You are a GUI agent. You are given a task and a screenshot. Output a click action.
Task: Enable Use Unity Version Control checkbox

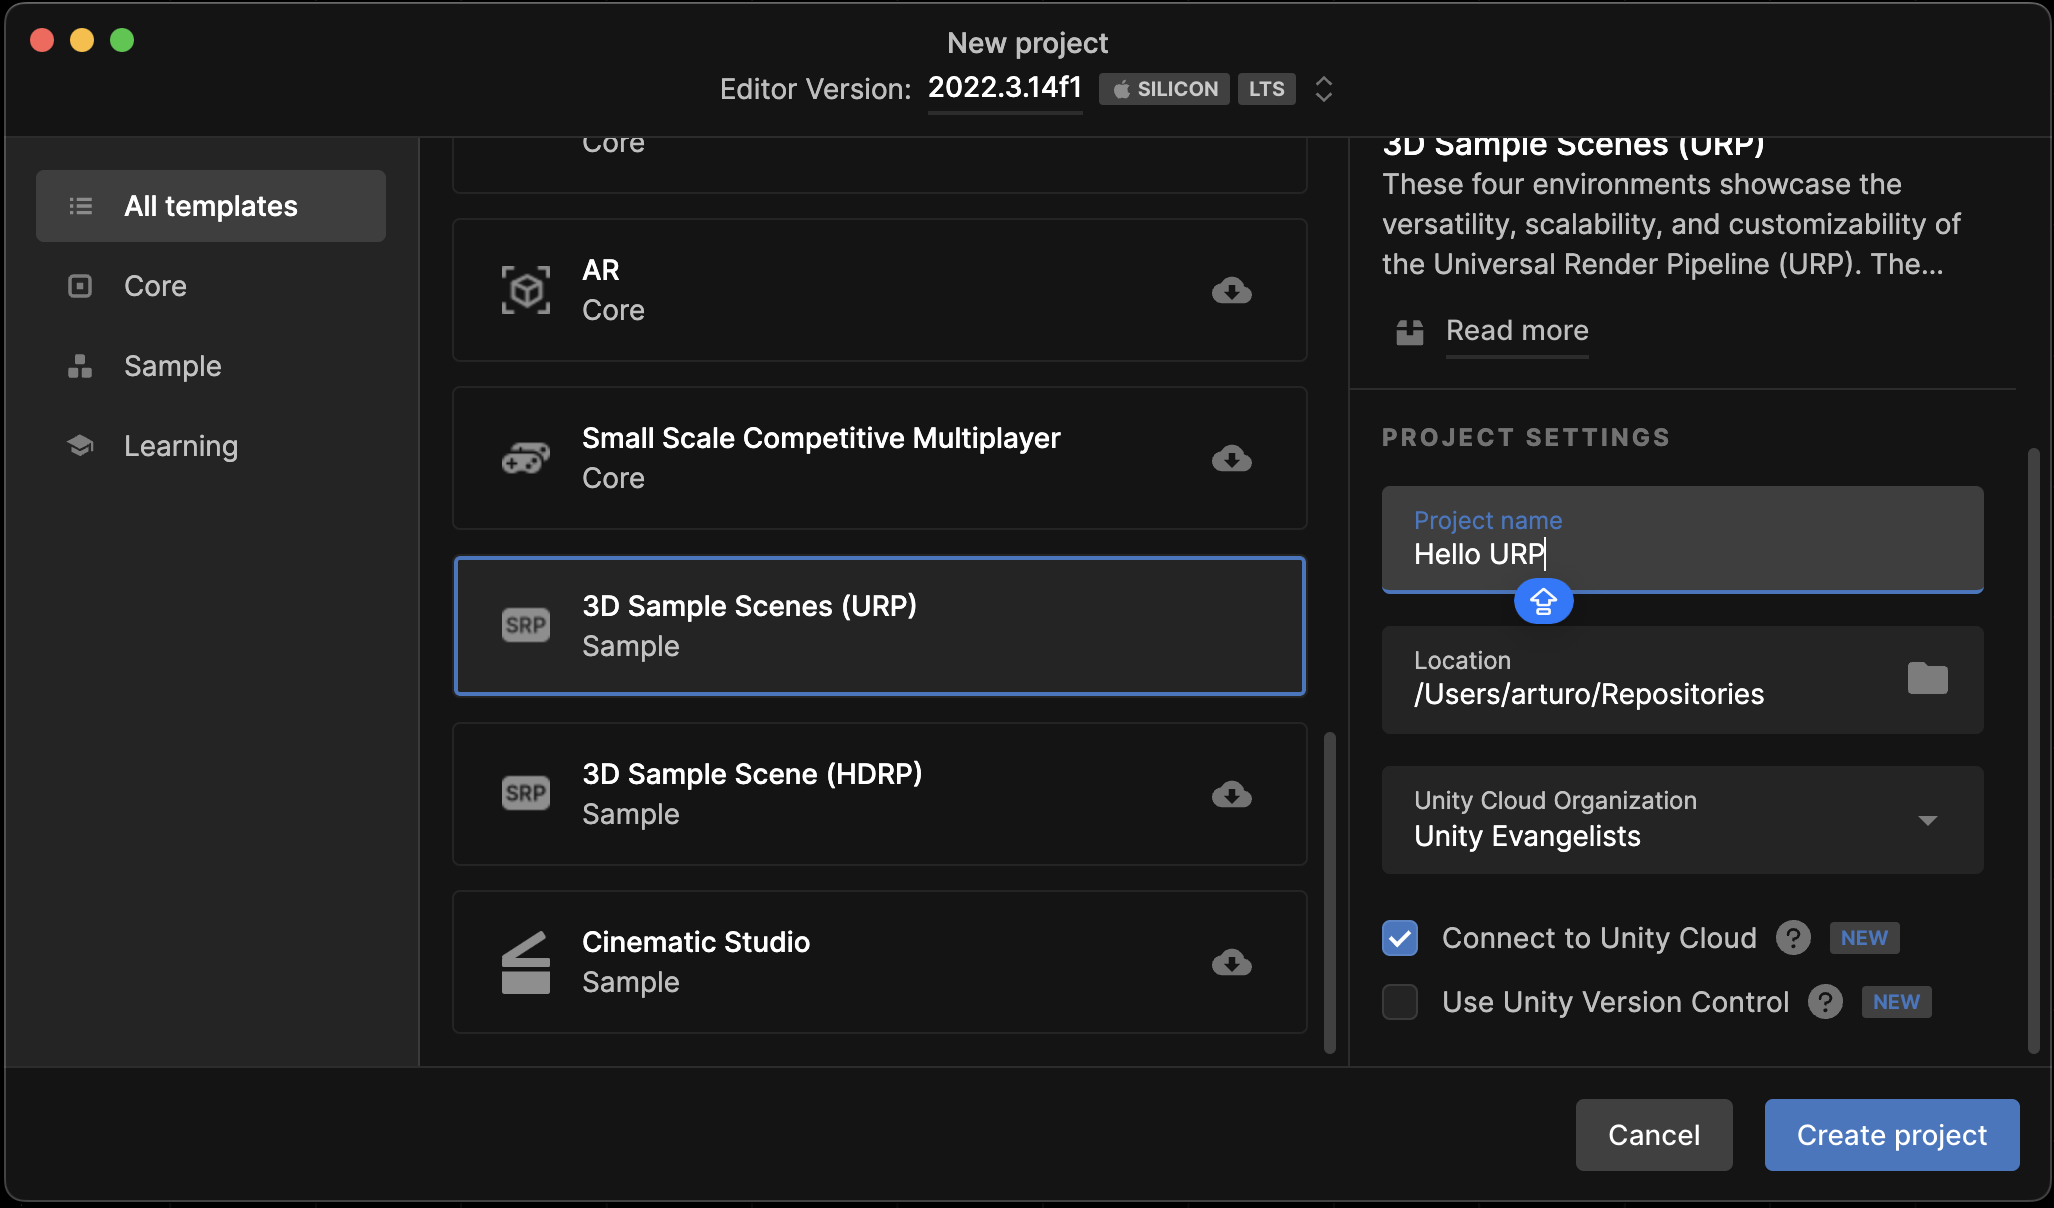click(1400, 1002)
